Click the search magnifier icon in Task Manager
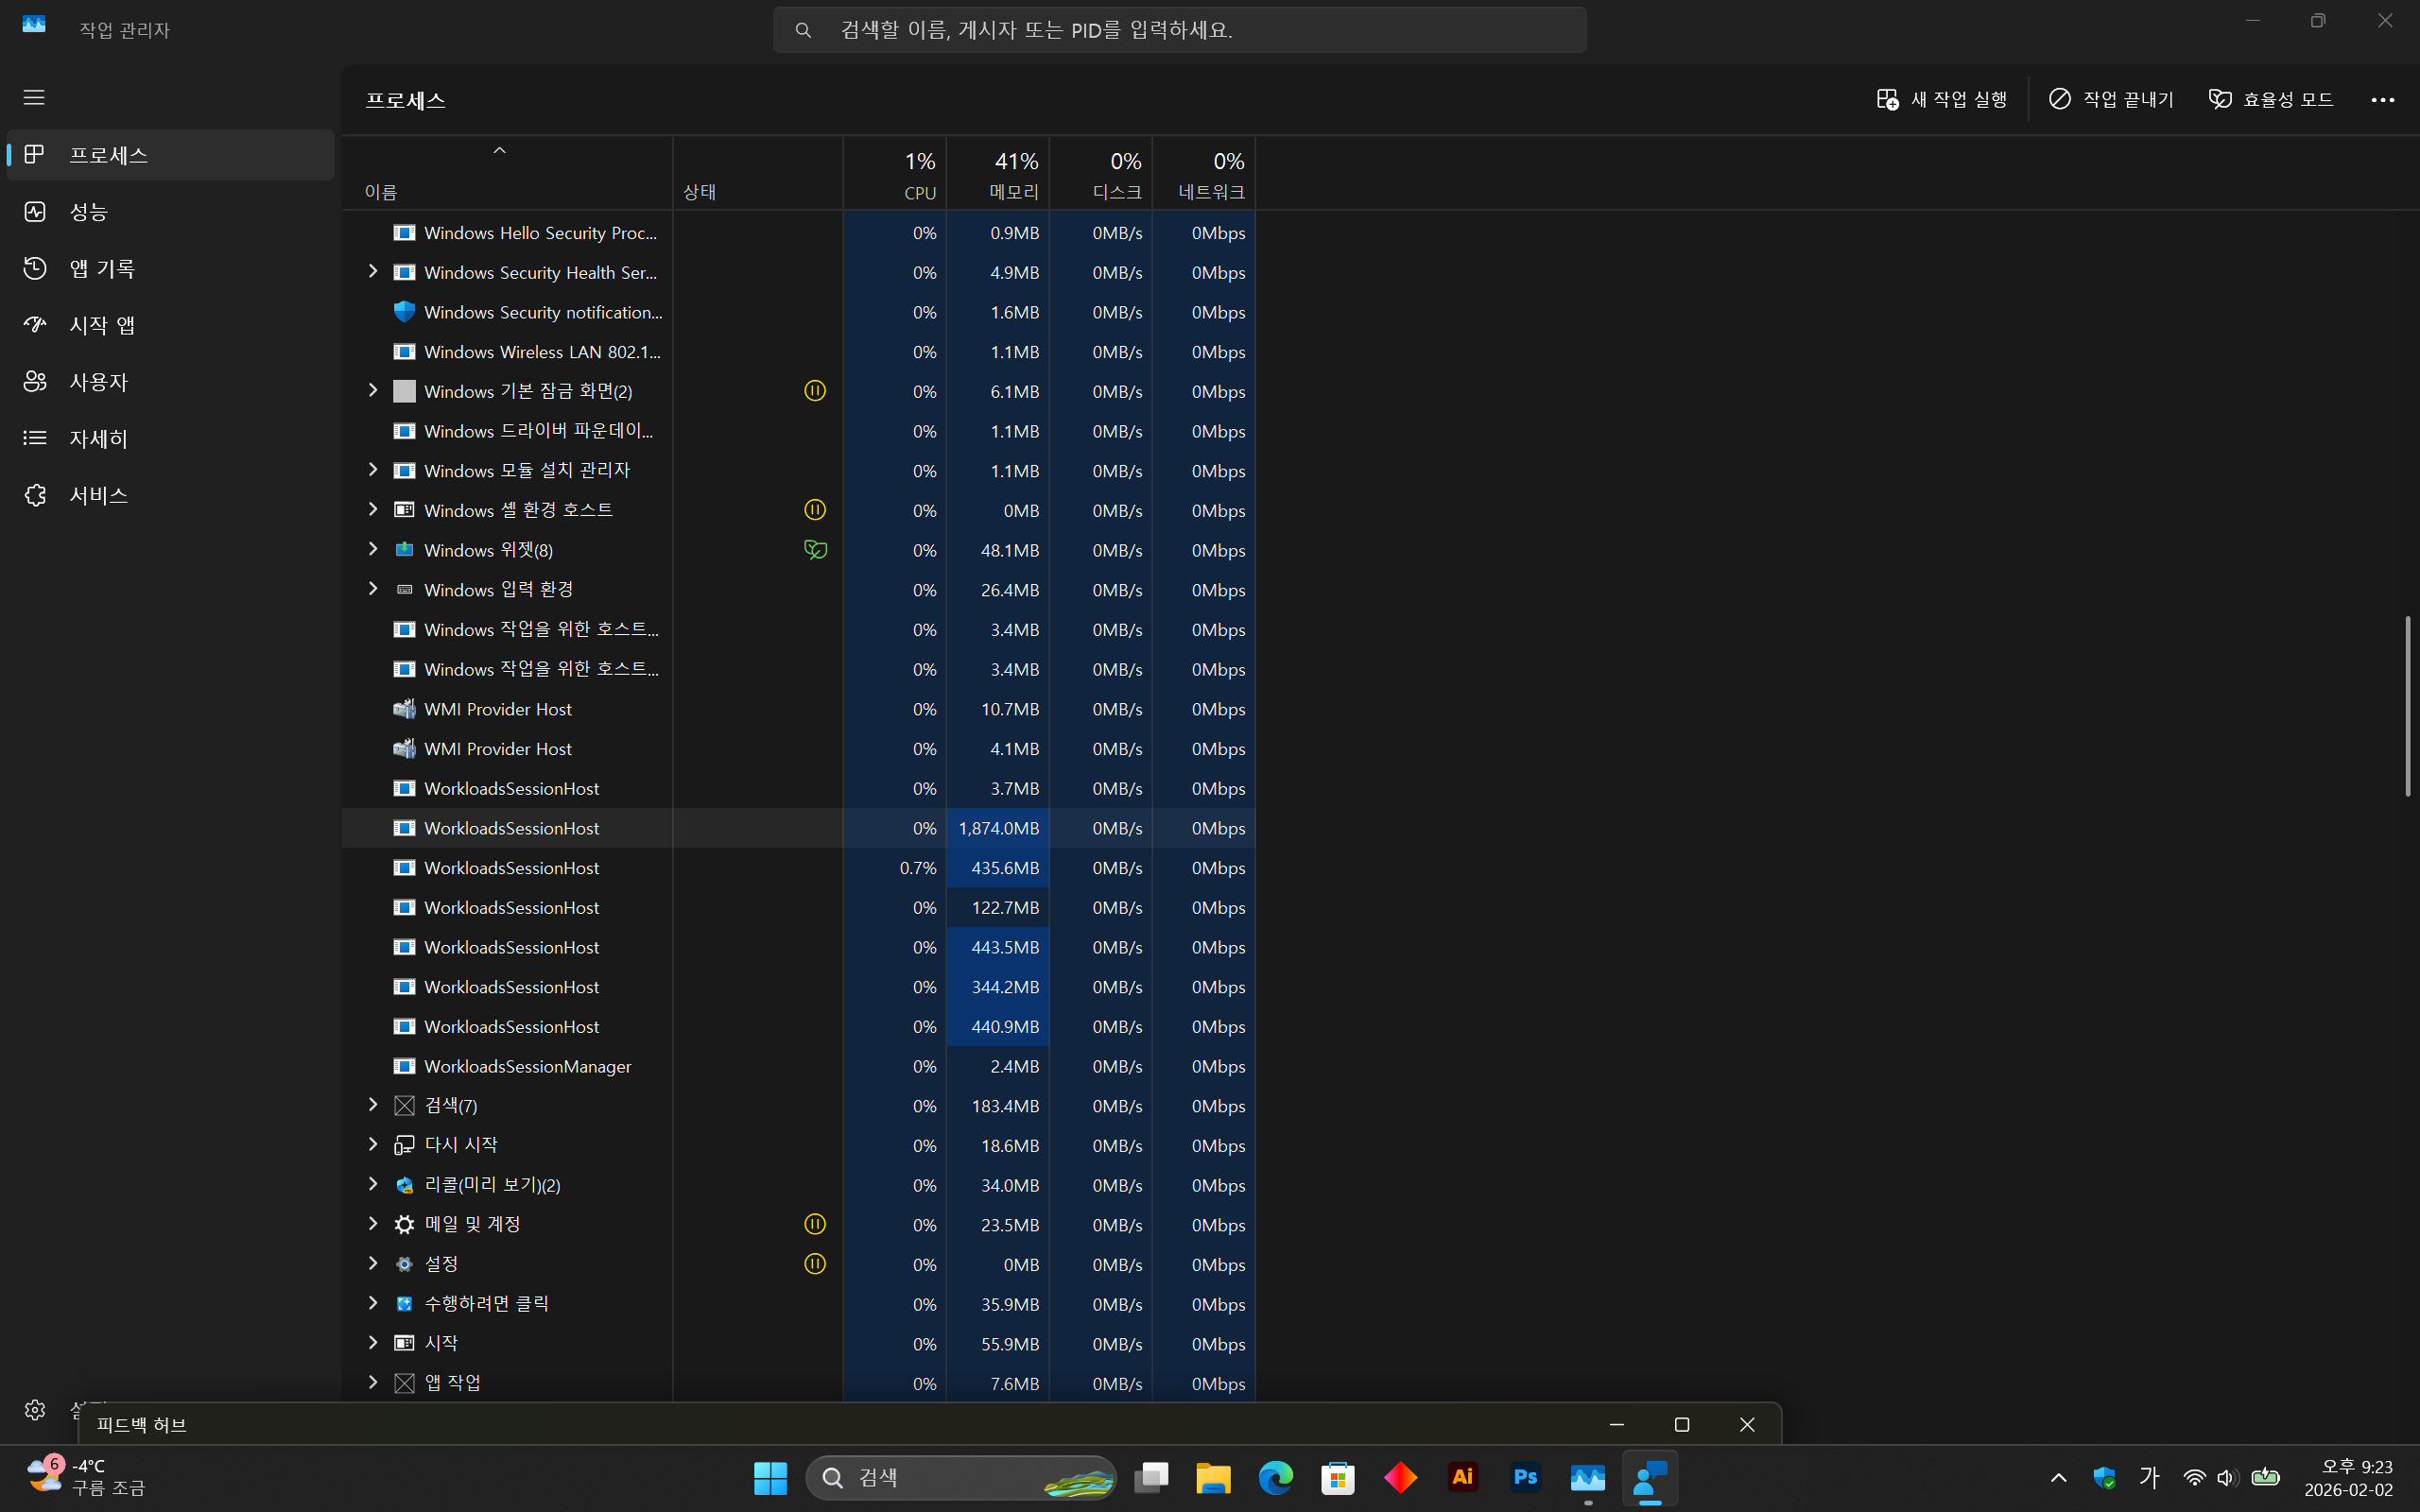The image size is (2420, 1512). point(803,30)
